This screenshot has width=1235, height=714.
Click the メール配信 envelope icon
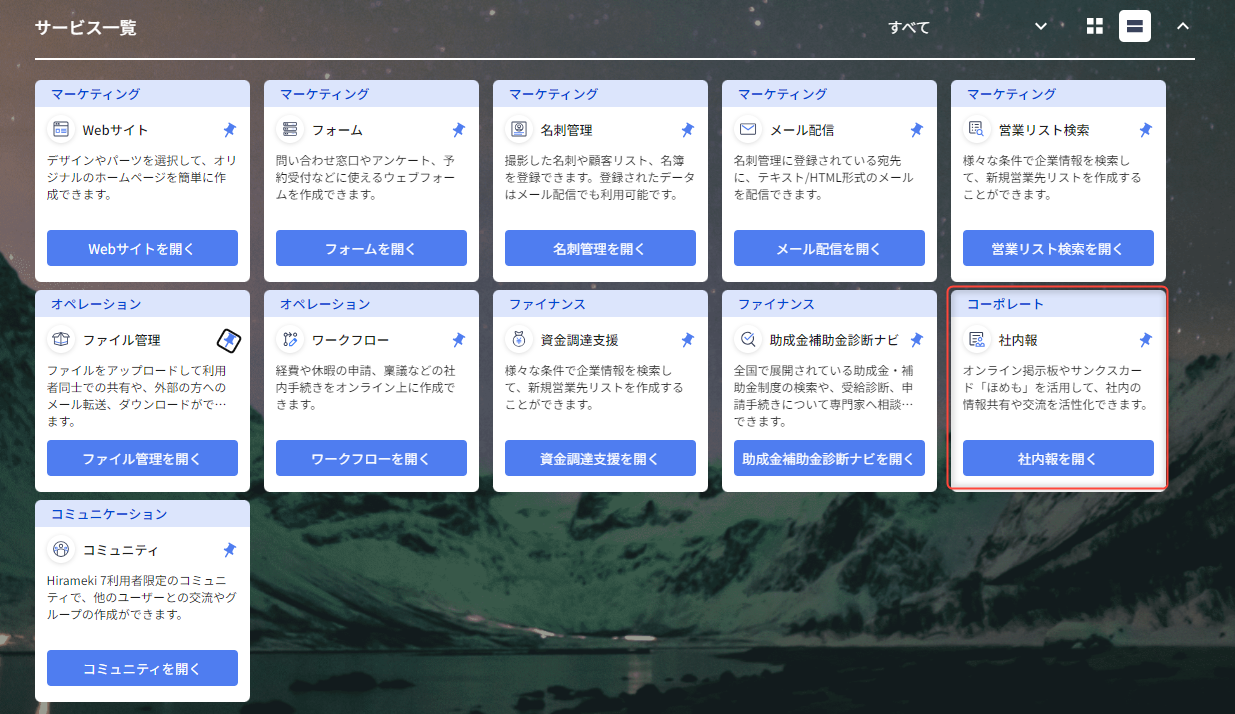[748, 130]
